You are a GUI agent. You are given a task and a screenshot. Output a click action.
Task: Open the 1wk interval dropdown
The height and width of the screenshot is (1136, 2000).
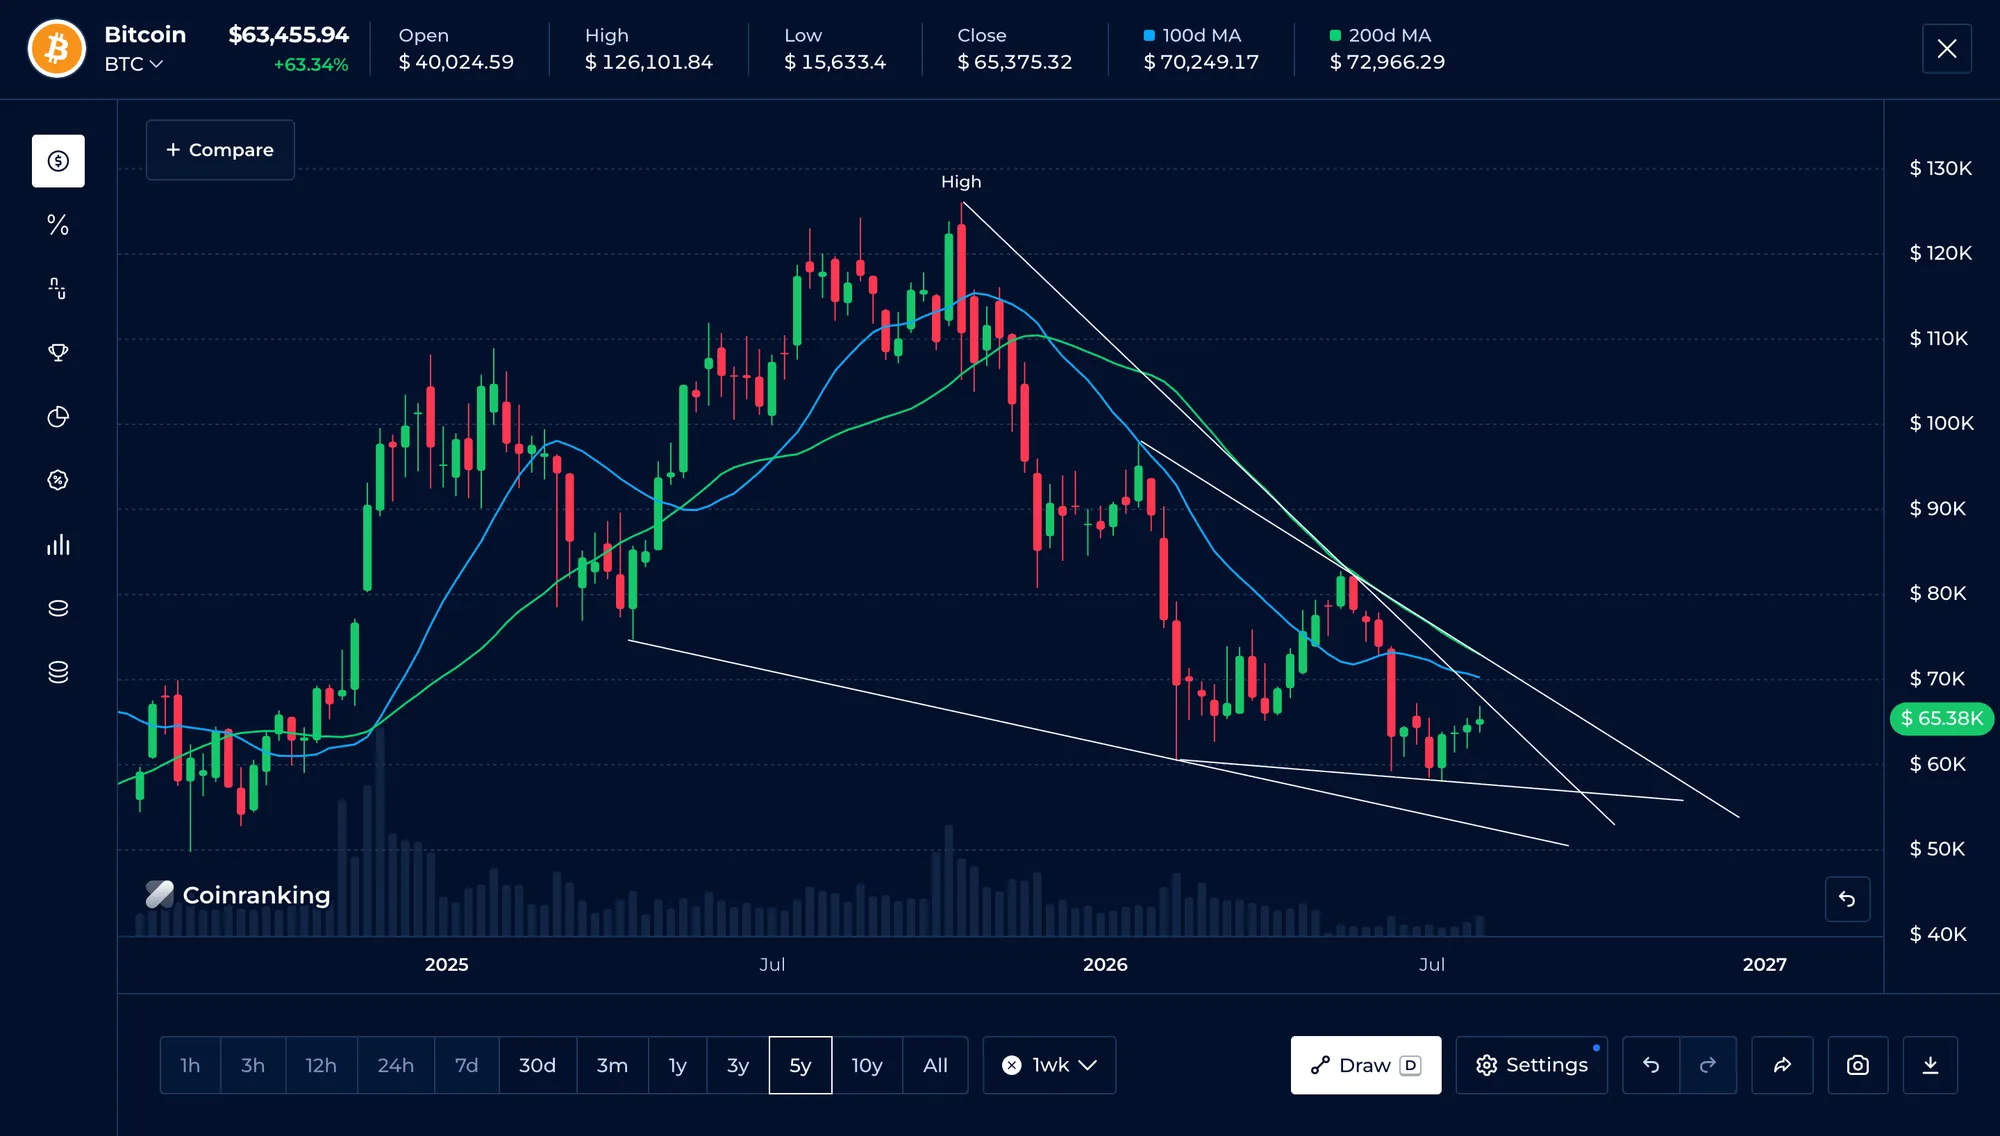[x=1049, y=1065]
